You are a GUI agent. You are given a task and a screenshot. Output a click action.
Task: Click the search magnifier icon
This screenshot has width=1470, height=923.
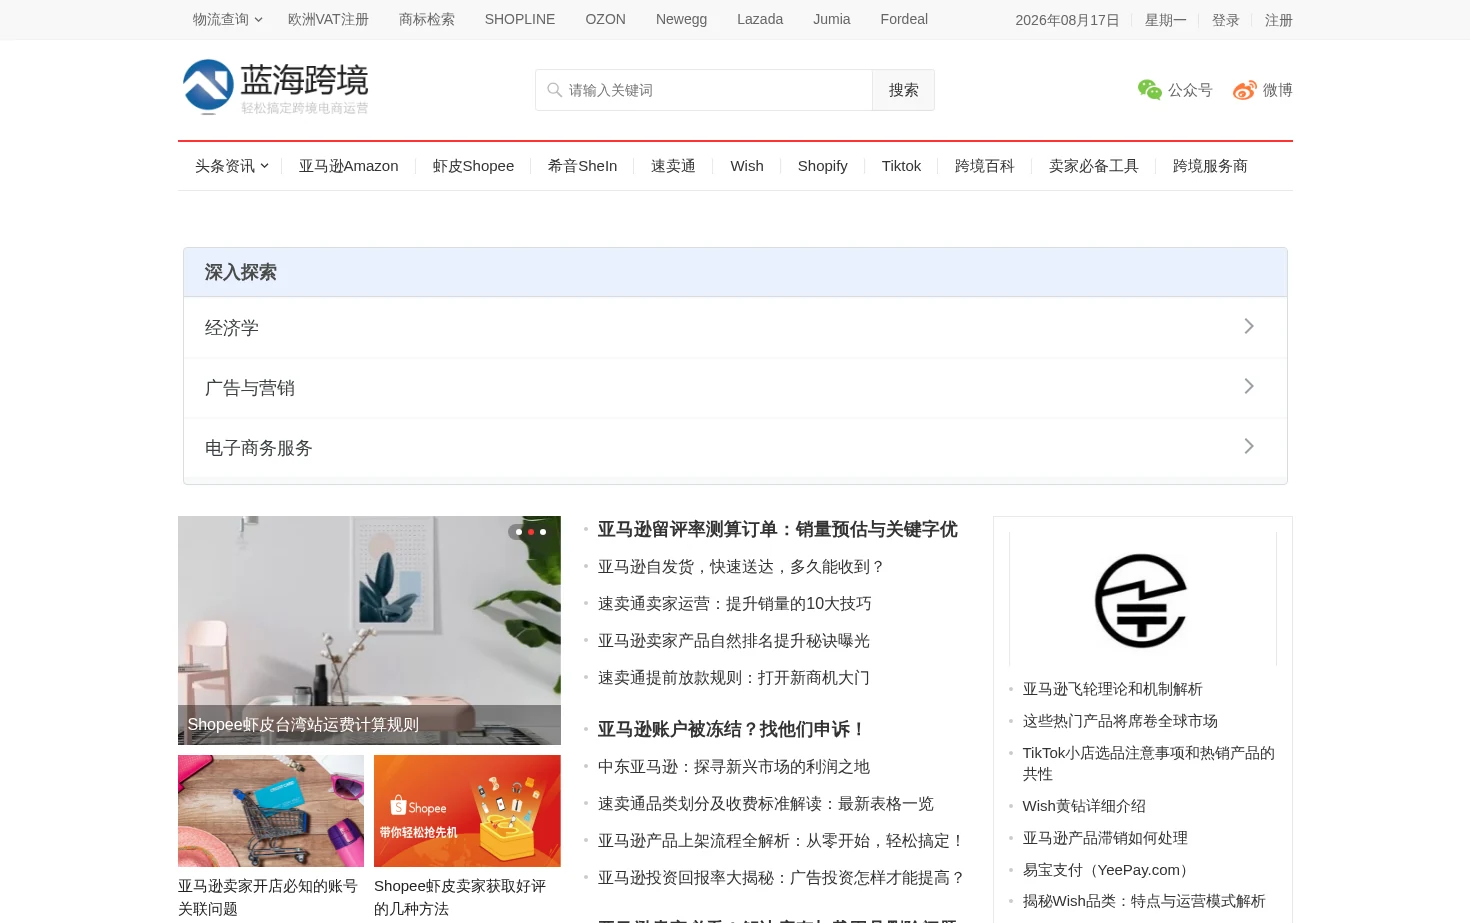tap(554, 90)
